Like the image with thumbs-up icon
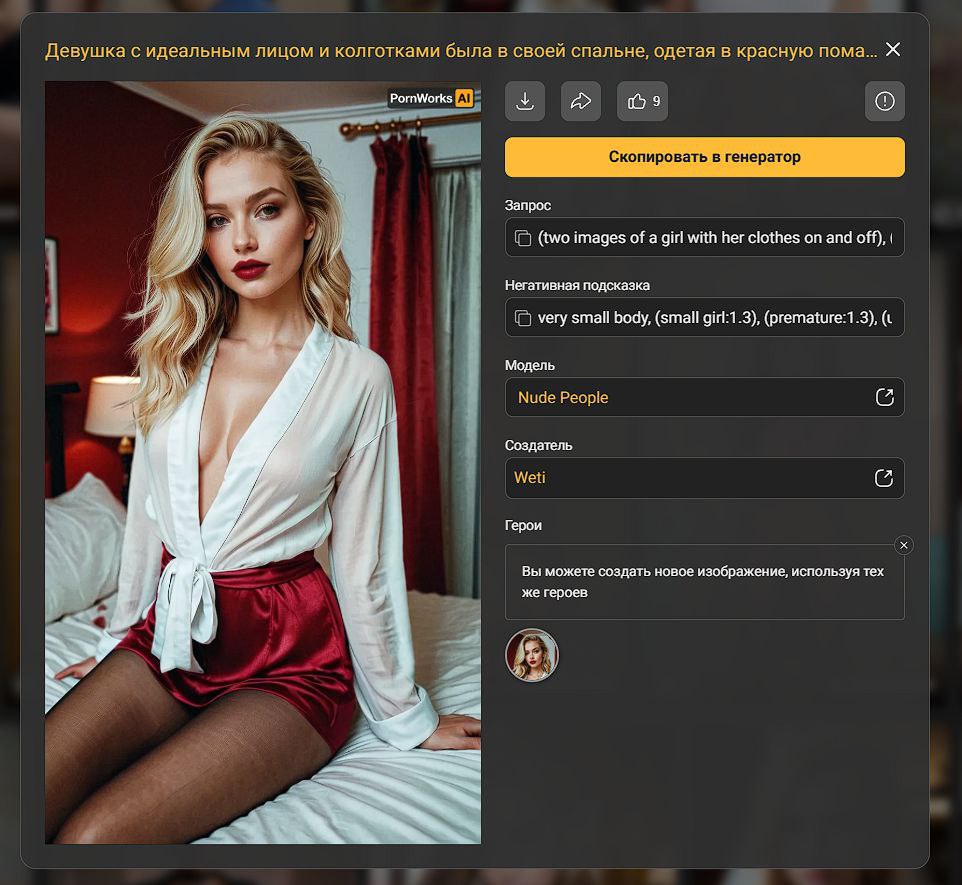Viewport: 962px width, 885px height. coord(642,101)
